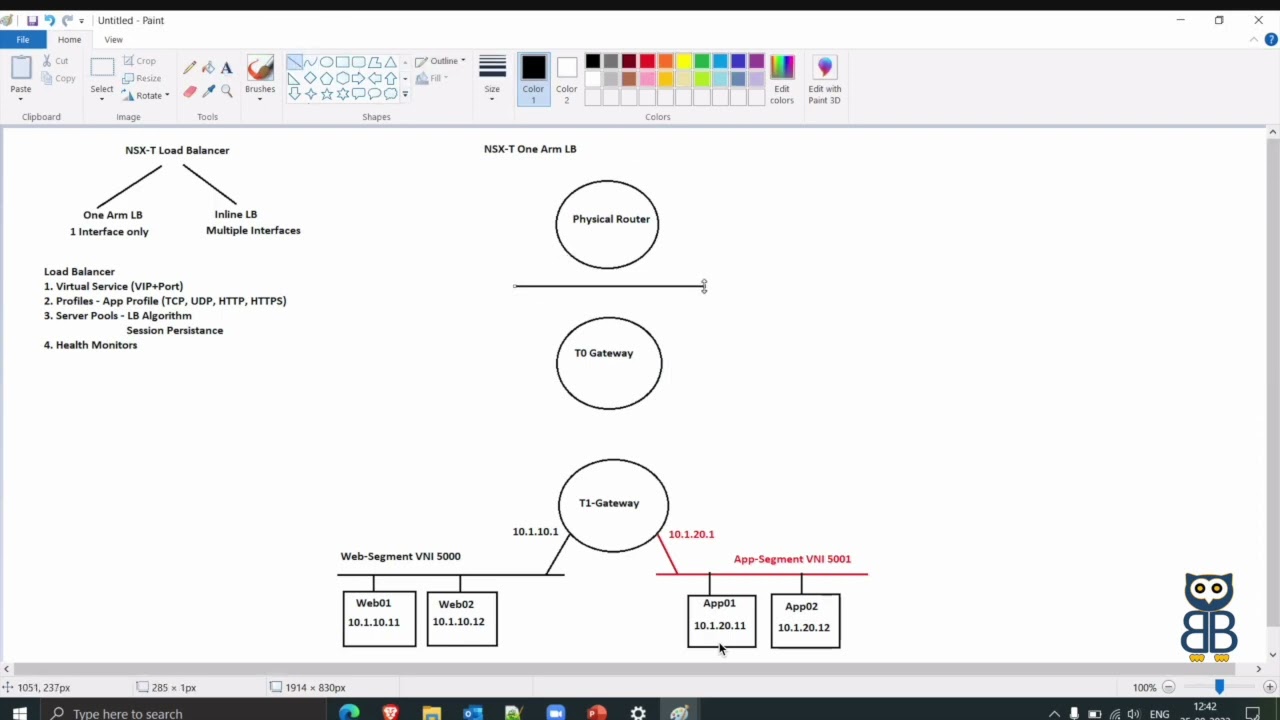
Task: Switch to the Home tab
Action: click(69, 40)
